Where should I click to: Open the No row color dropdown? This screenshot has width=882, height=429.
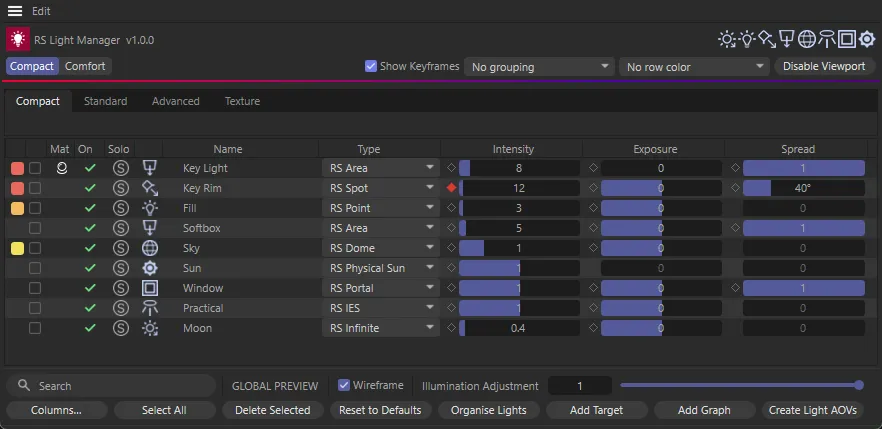[x=695, y=67]
